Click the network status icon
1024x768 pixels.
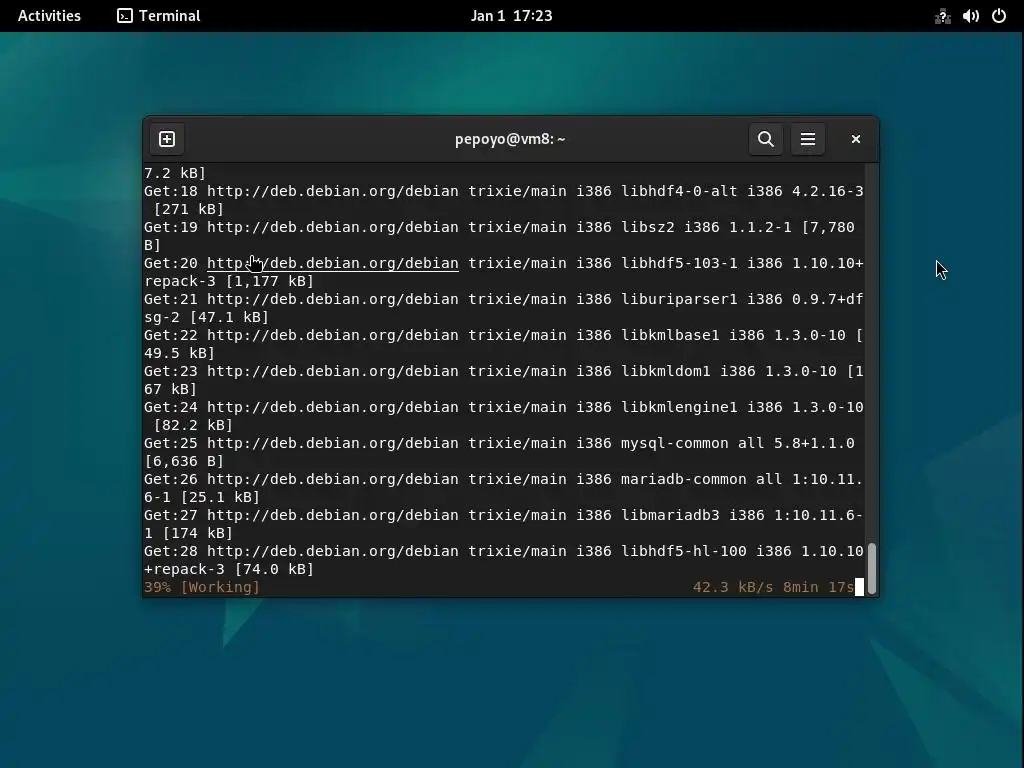(x=942, y=16)
